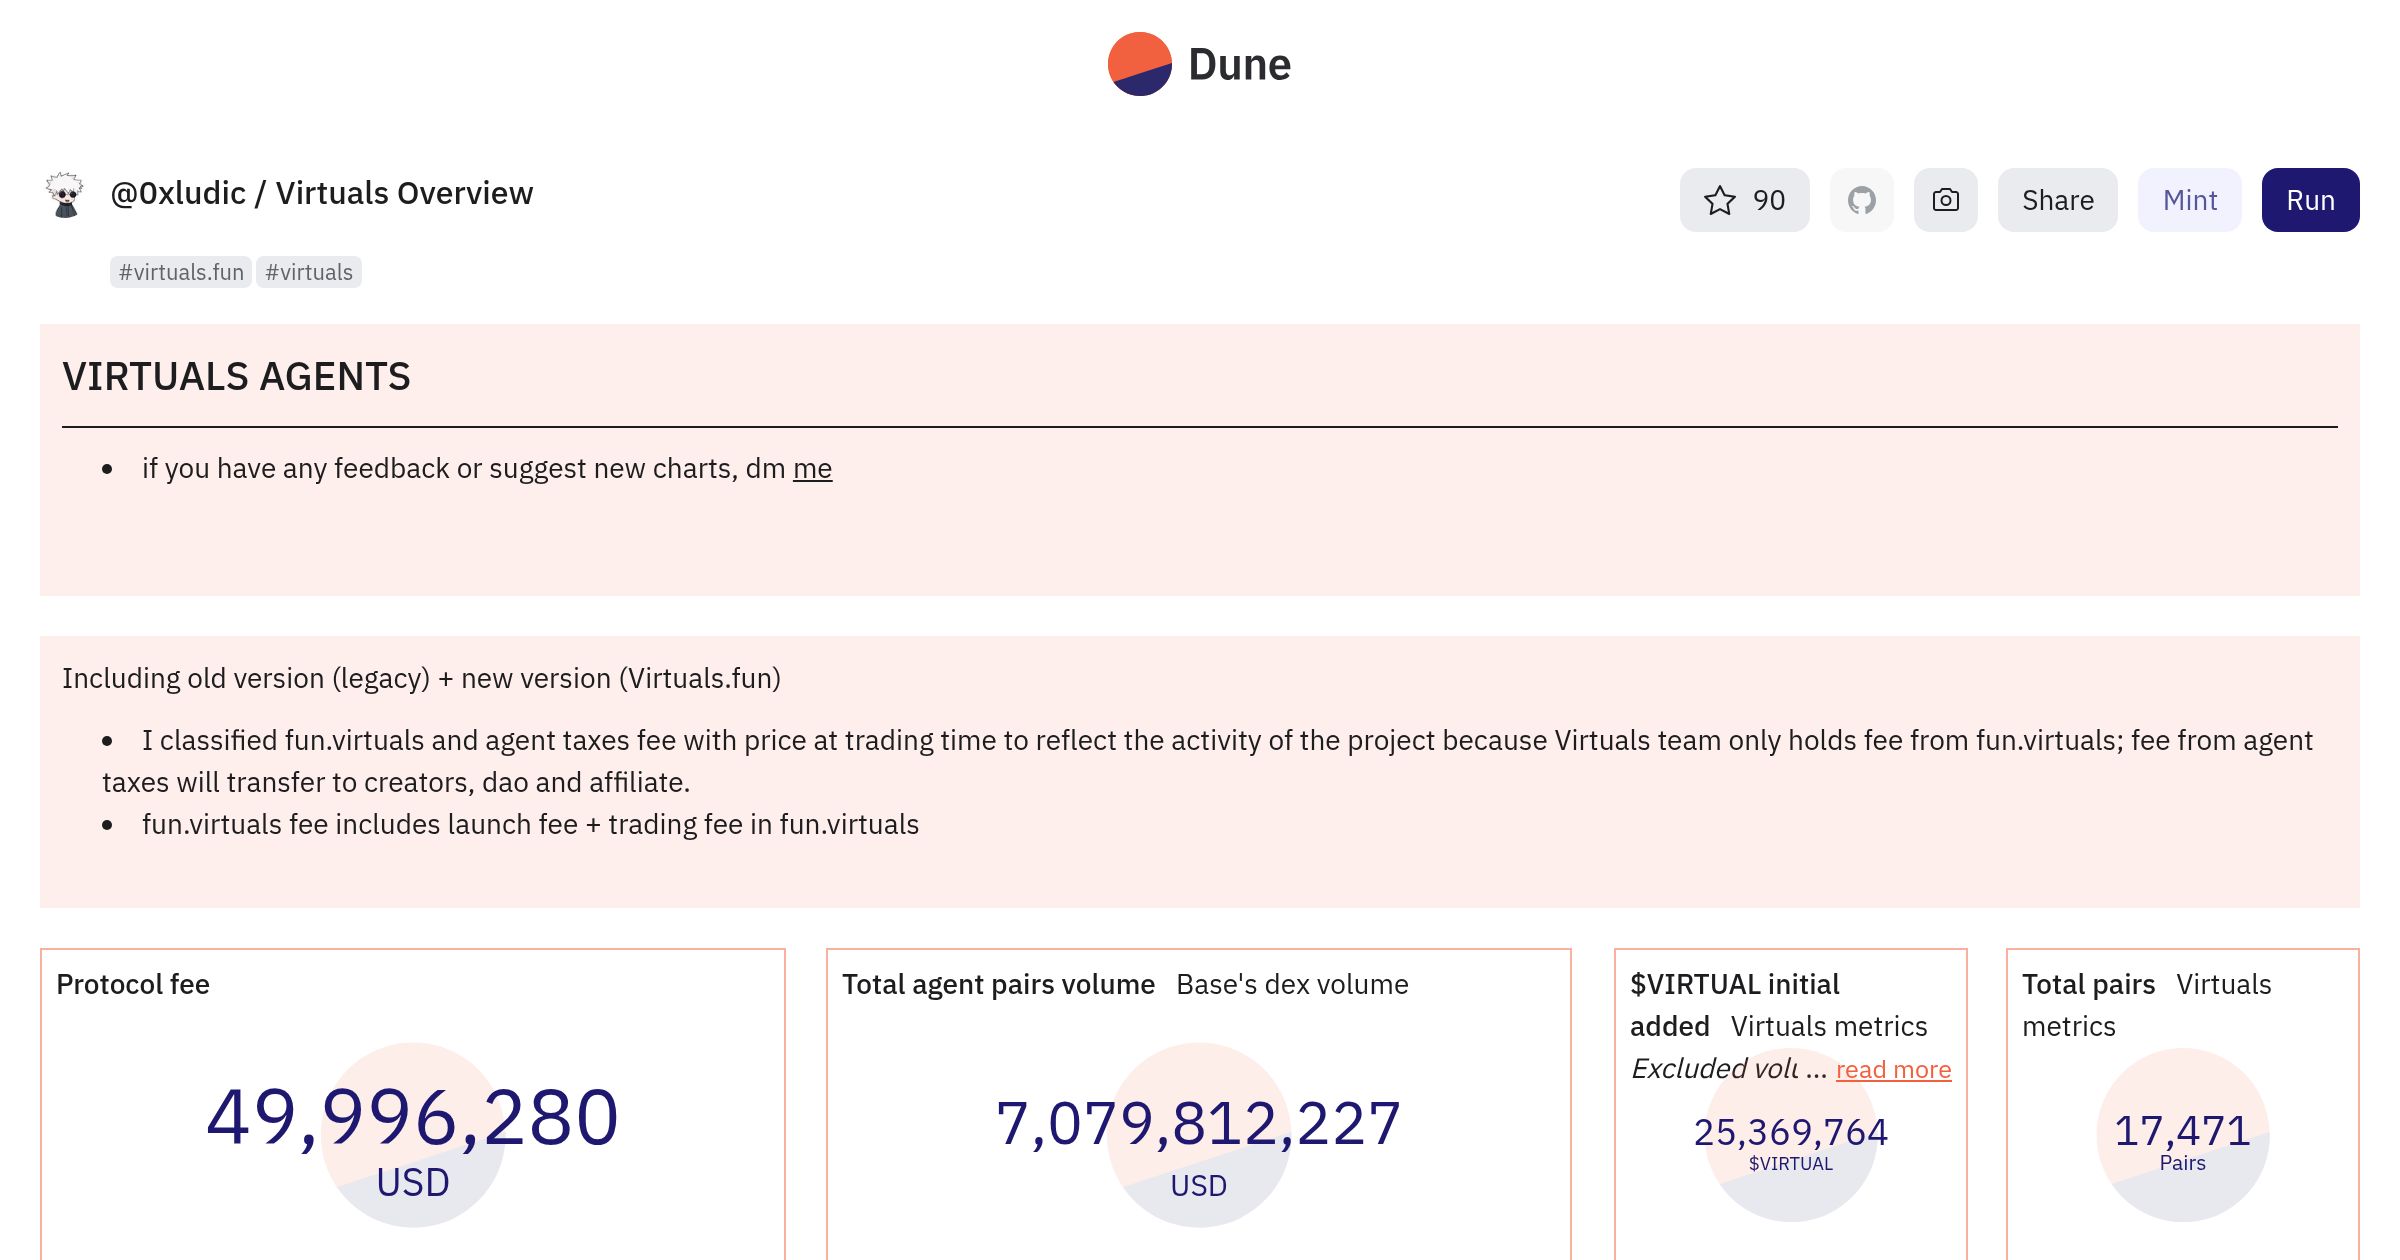
Task: Open the @0xludic / Virtuals Overview title
Action: 321,193
